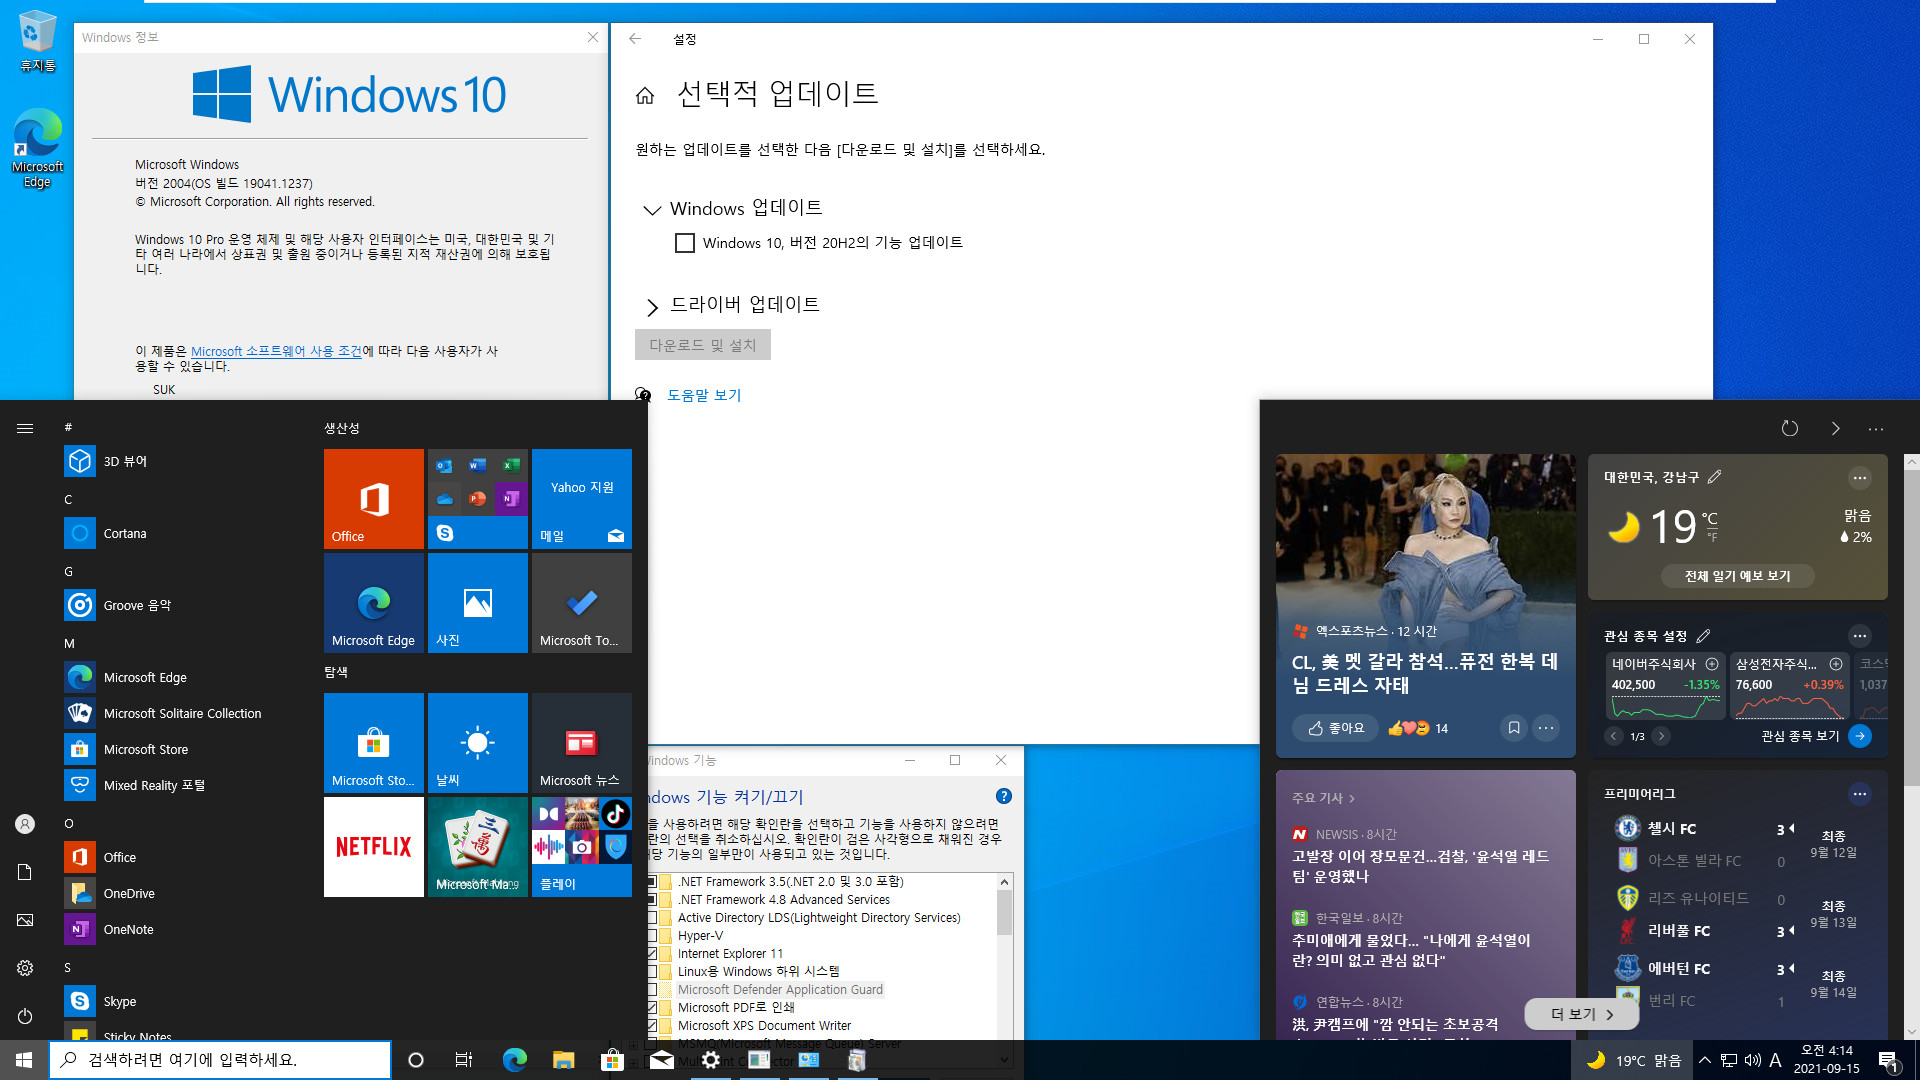The height and width of the screenshot is (1080, 1920).
Task: Click the Office icon in Start menu
Action: point(373,498)
